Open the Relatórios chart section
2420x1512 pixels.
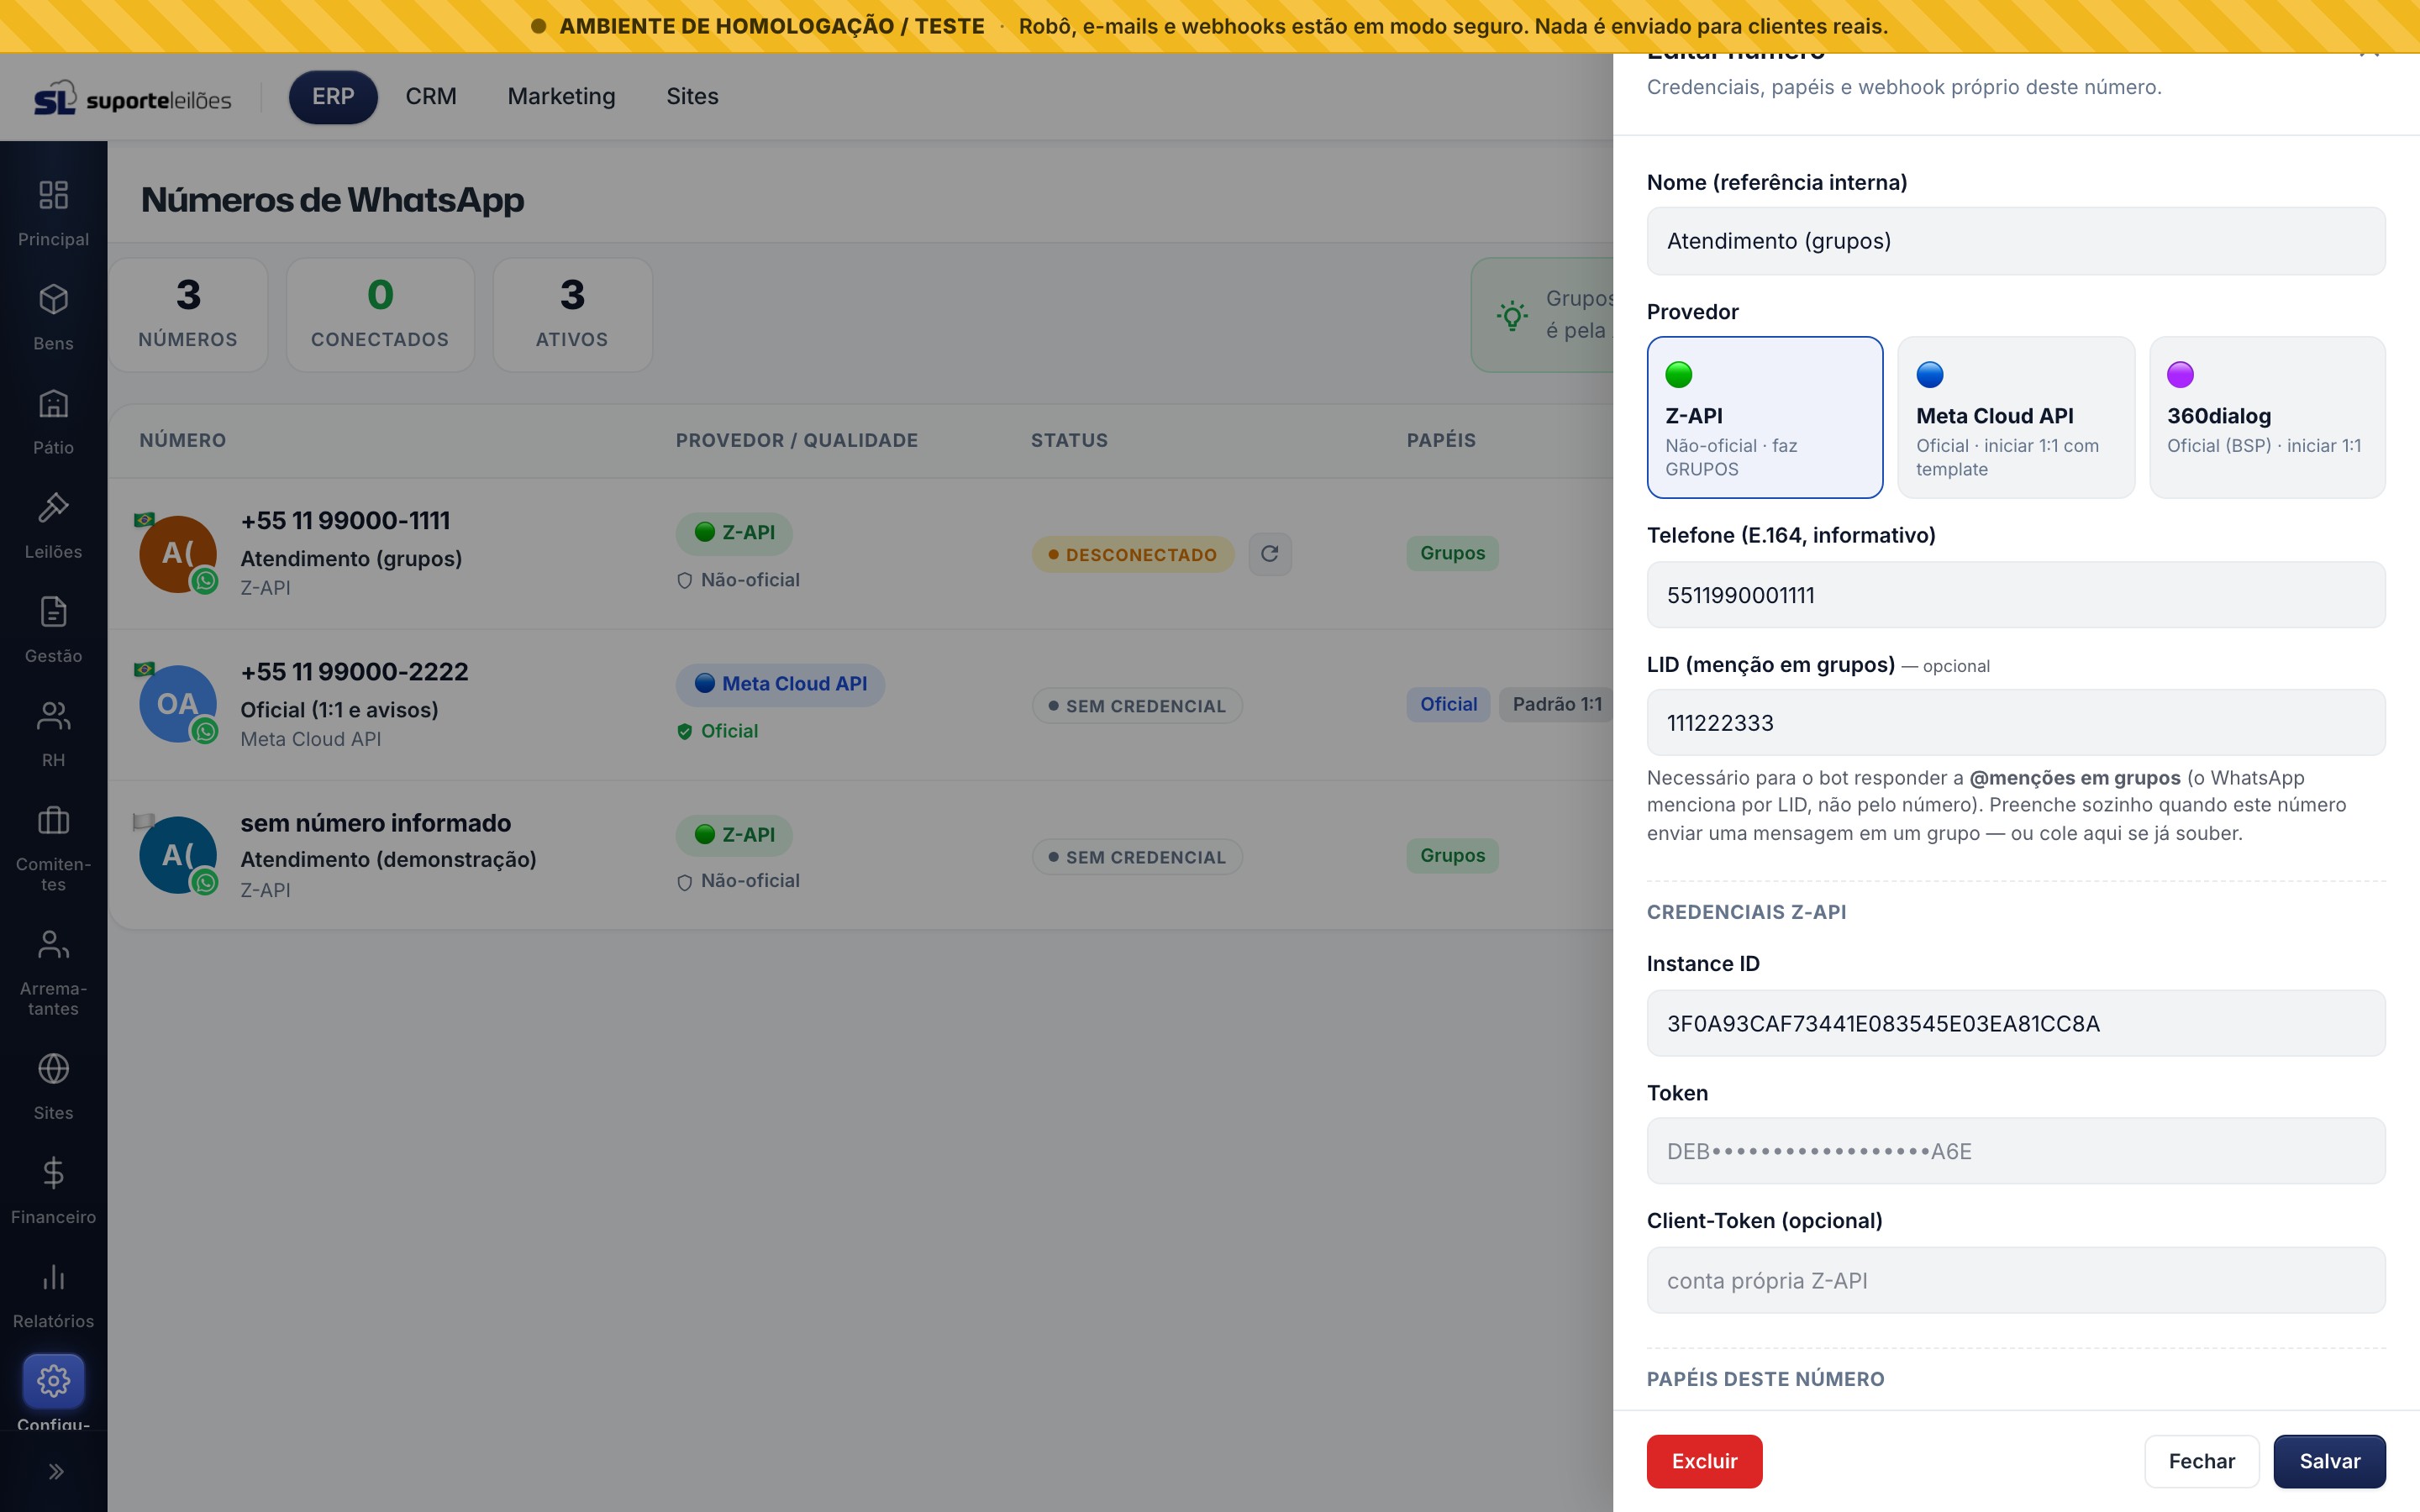pyautogui.click(x=53, y=1294)
